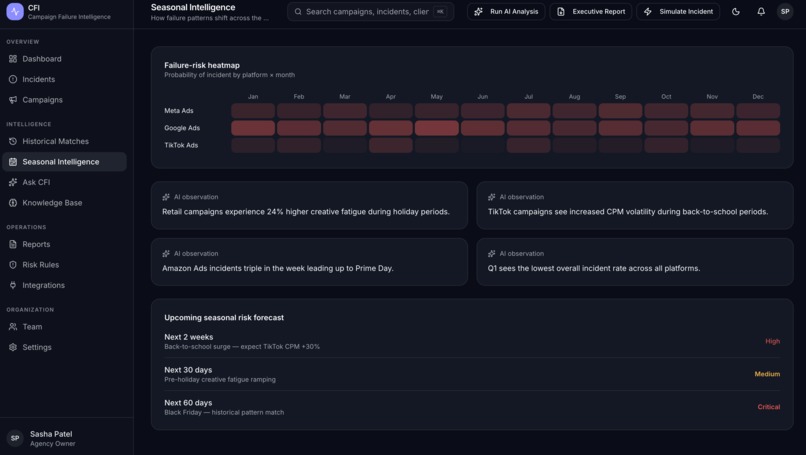Open Ask CFI page
Viewport: 806px width, 455px height.
click(x=64, y=182)
